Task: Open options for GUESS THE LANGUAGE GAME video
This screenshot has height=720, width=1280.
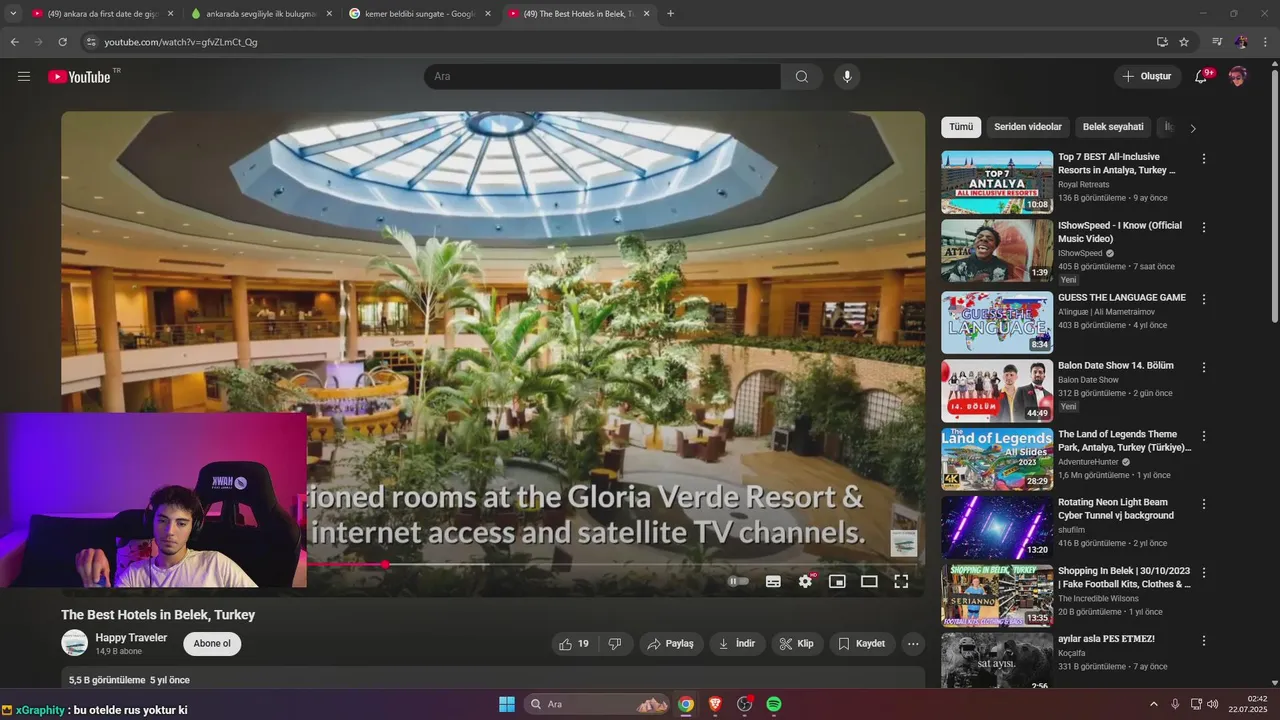Action: 1204,299
